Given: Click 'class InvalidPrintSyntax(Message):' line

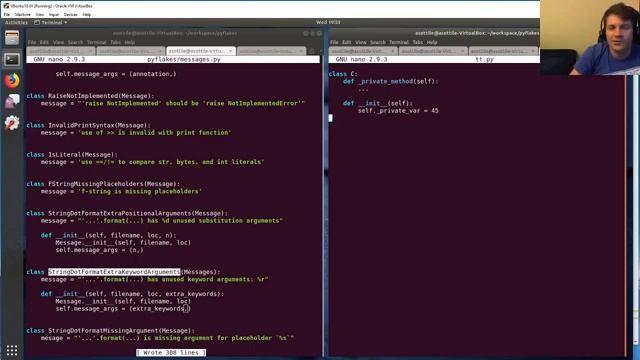Looking at the screenshot, I should pos(89,125).
